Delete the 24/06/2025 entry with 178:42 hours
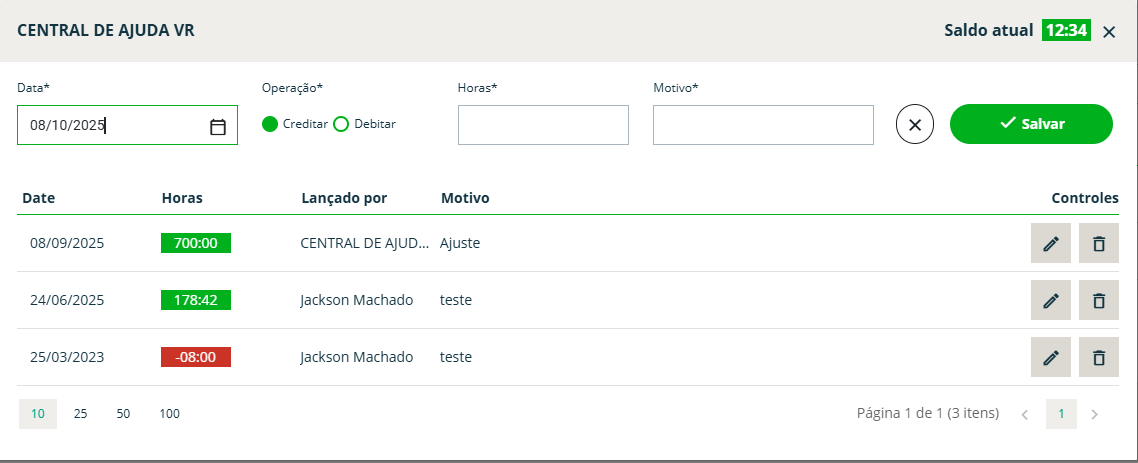The width and height of the screenshot is (1138, 463). tap(1098, 300)
